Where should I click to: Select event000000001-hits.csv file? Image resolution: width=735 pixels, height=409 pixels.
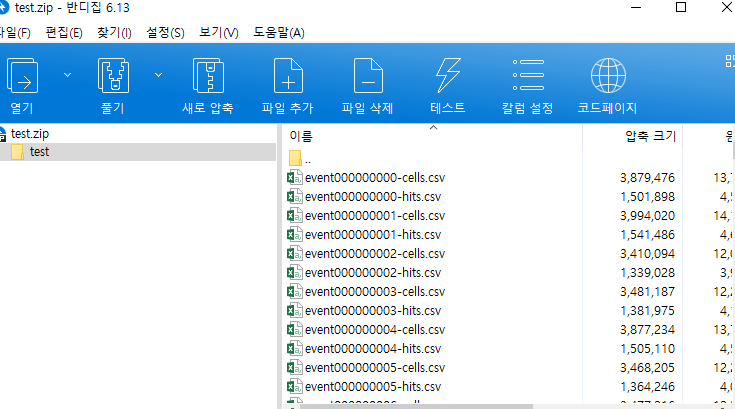(373, 235)
